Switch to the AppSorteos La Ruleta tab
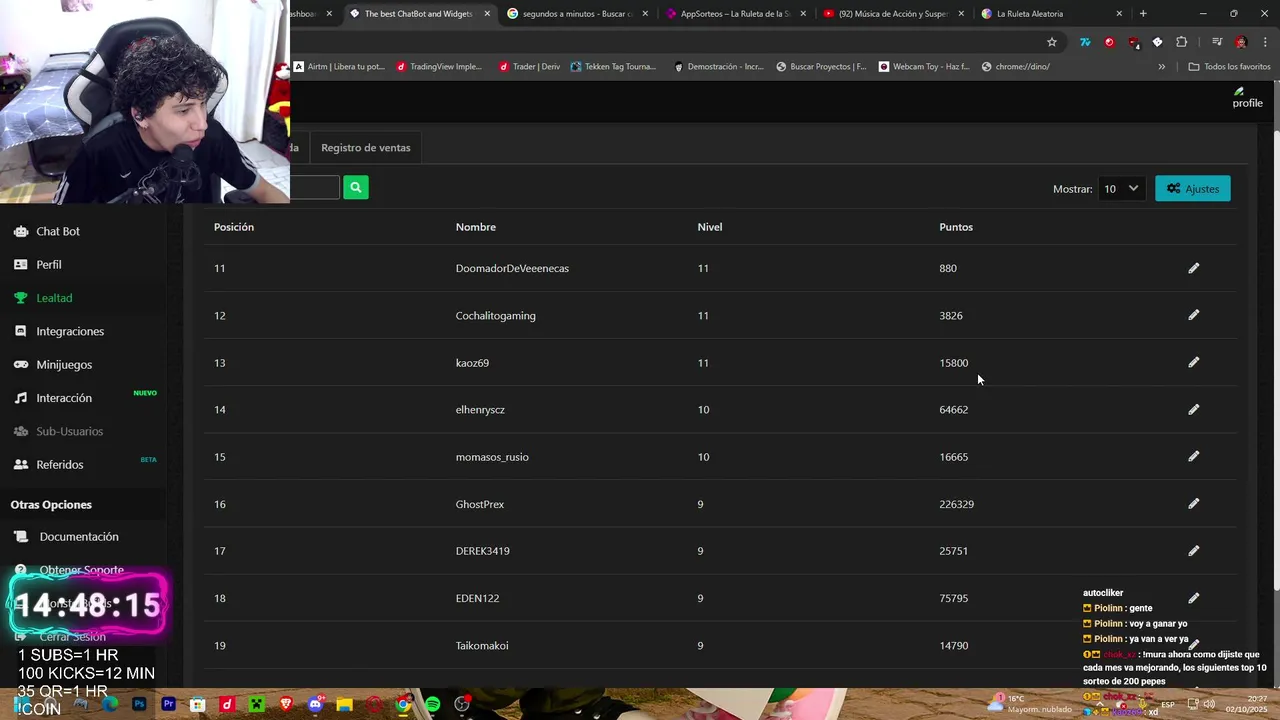1280x720 pixels. coord(735,14)
